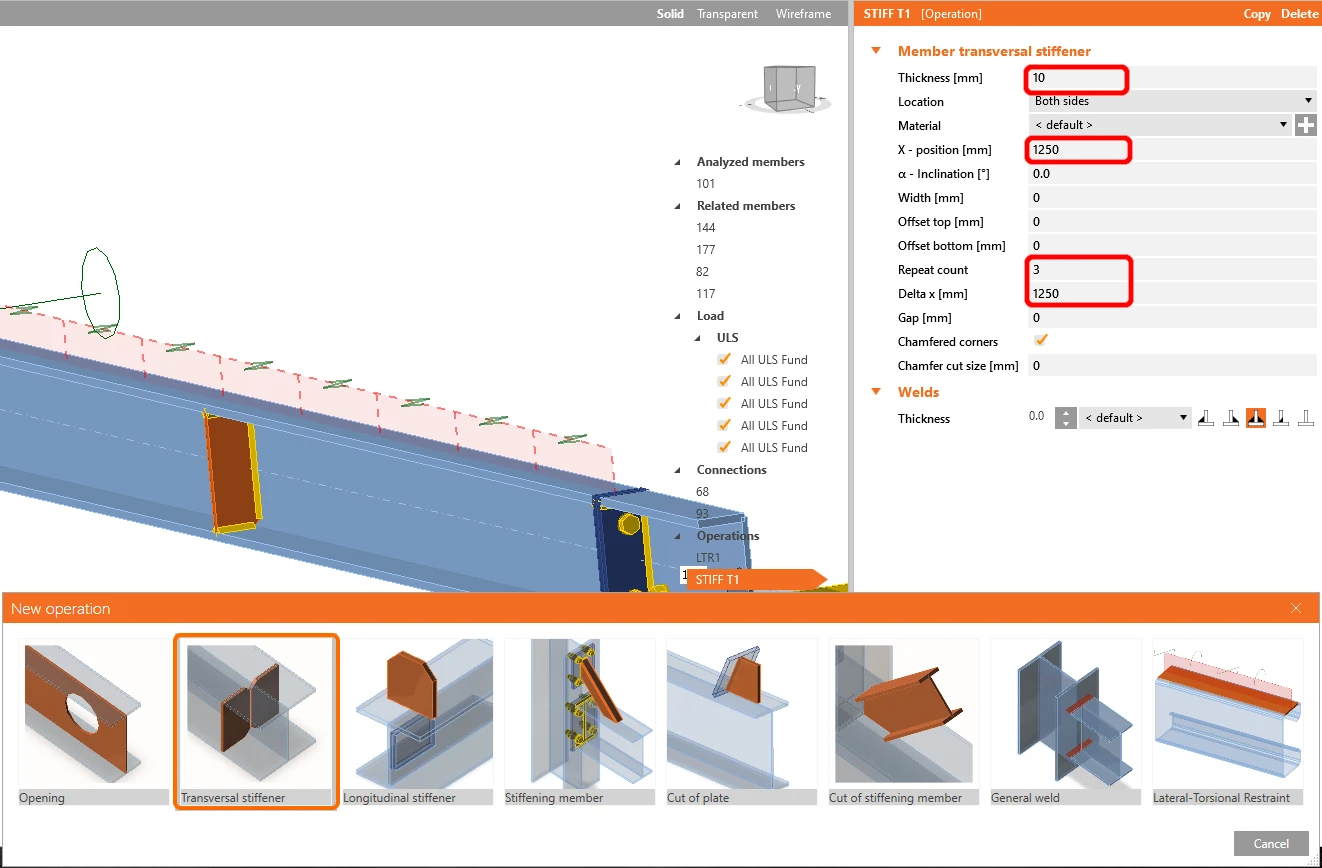Click Delete for the STIFF T1 operation
1322x868 pixels.
click(x=1300, y=14)
